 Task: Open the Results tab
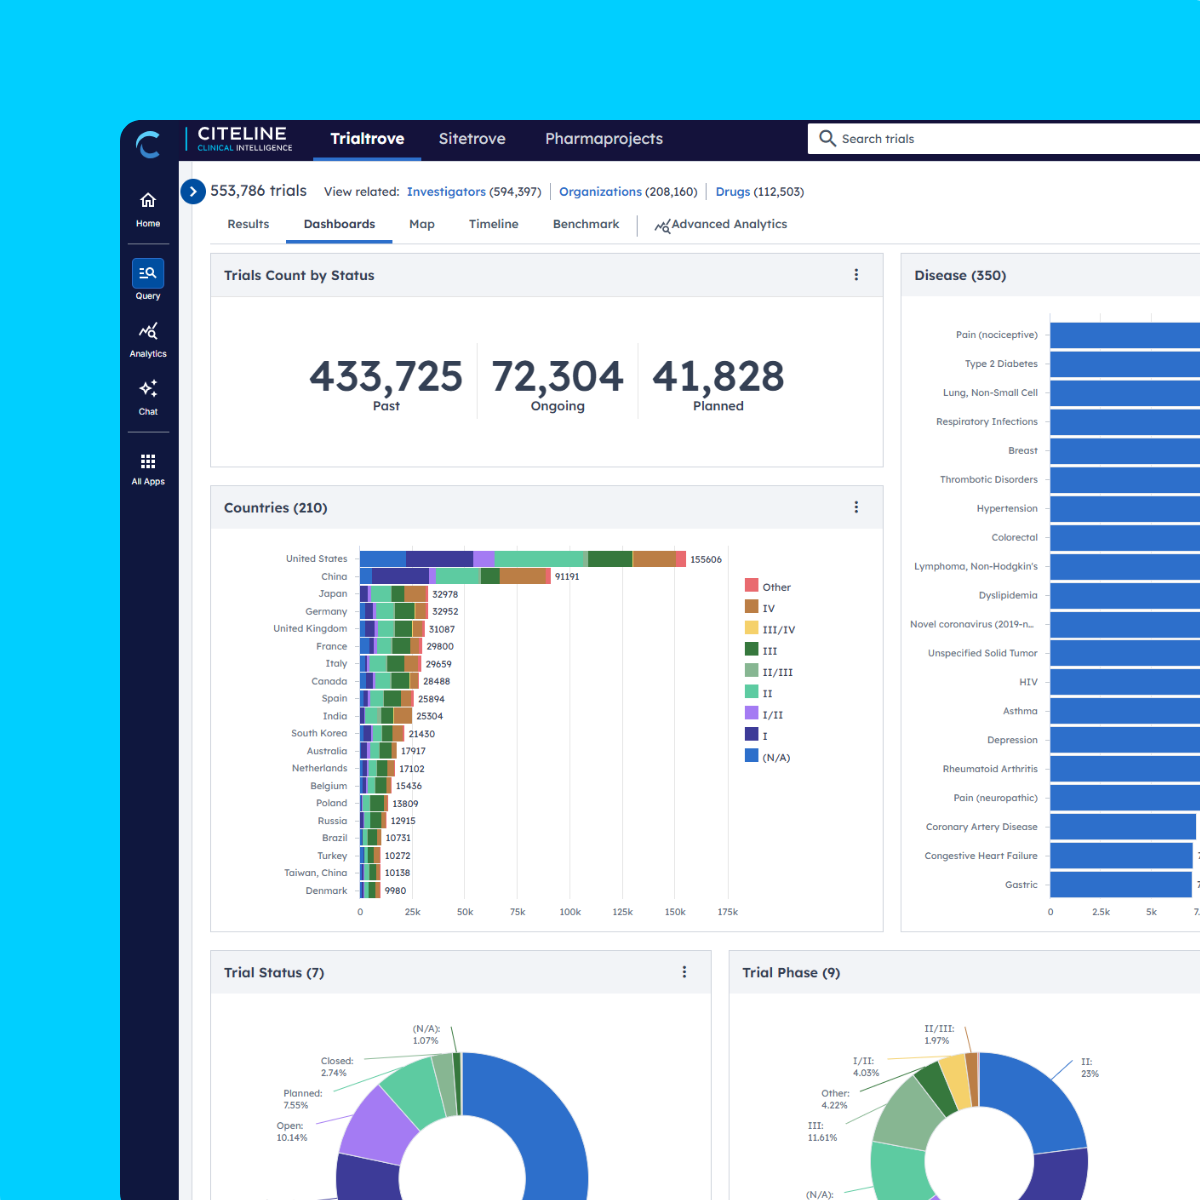[248, 224]
